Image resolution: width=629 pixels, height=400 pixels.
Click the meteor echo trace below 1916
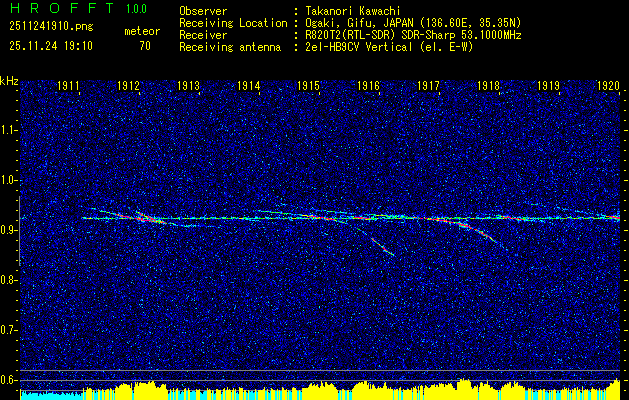[381, 245]
